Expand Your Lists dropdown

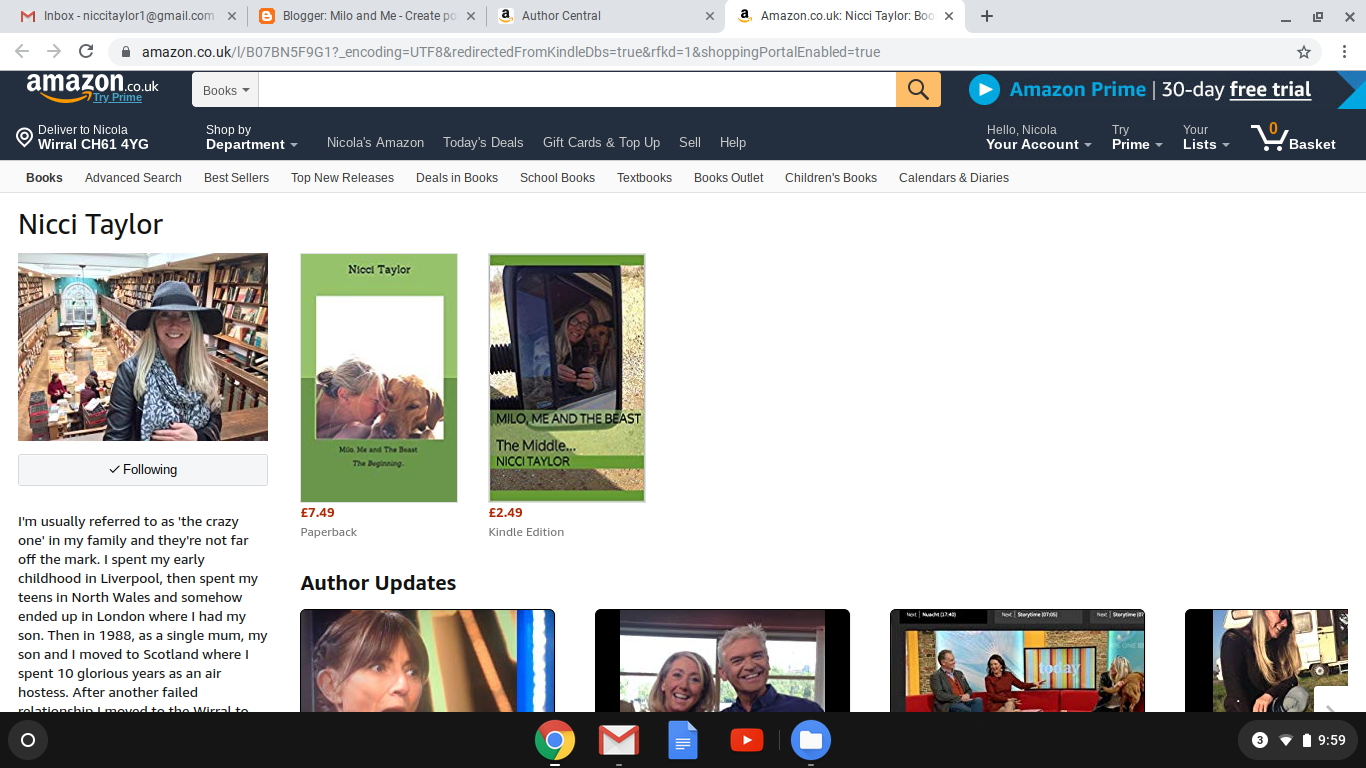pos(1206,137)
